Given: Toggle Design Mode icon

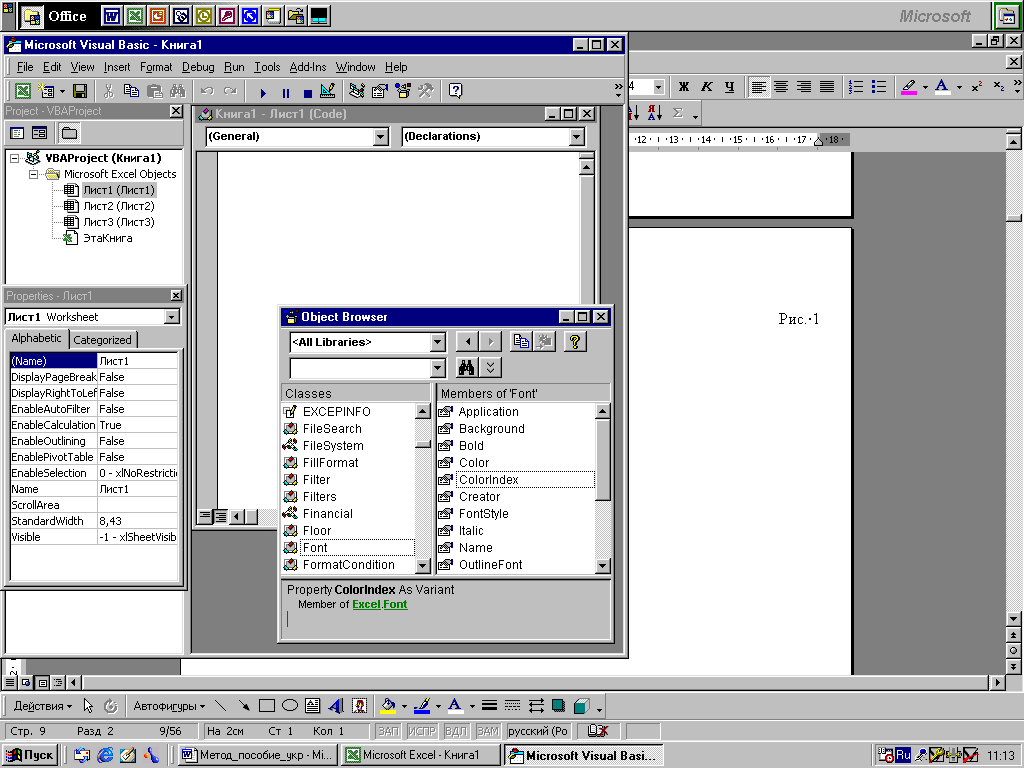Looking at the screenshot, I should point(328,91).
